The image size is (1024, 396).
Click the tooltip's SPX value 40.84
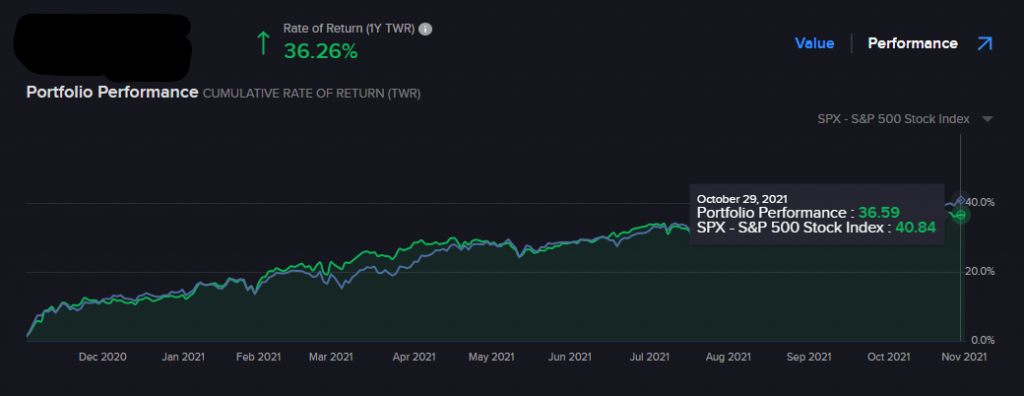point(915,227)
